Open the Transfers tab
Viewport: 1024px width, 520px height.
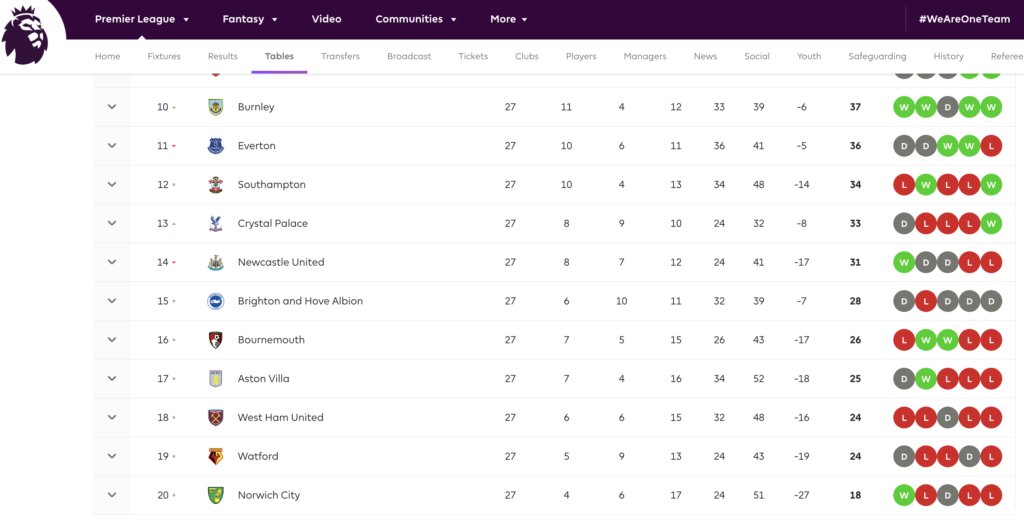[x=340, y=56]
